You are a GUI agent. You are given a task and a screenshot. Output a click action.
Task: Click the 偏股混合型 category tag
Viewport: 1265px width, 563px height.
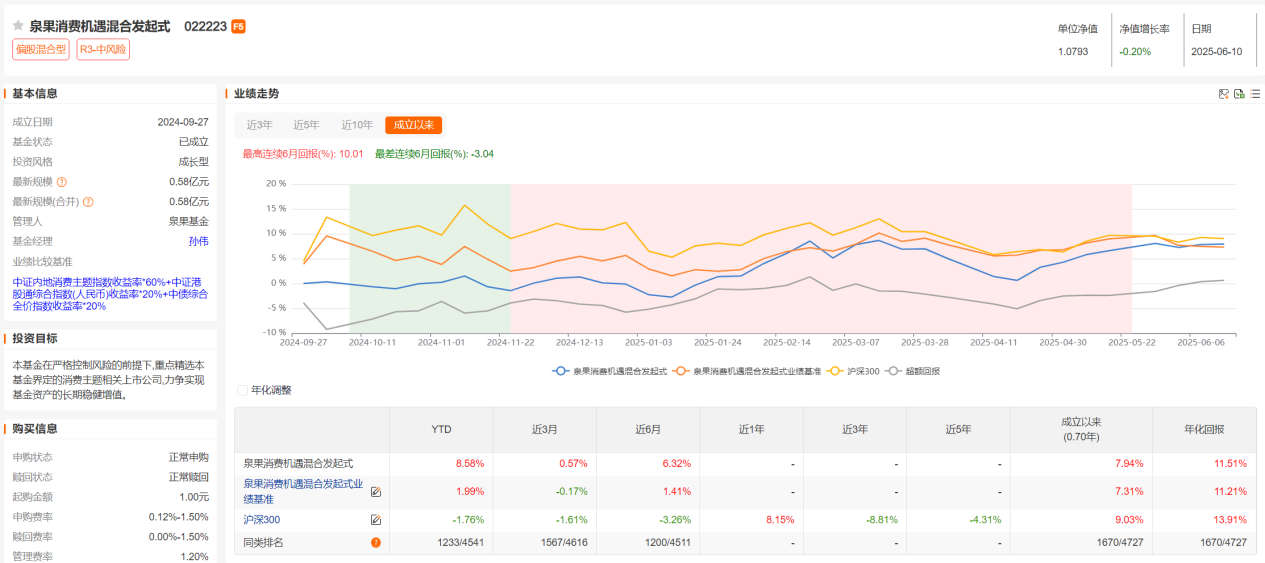click(x=41, y=49)
